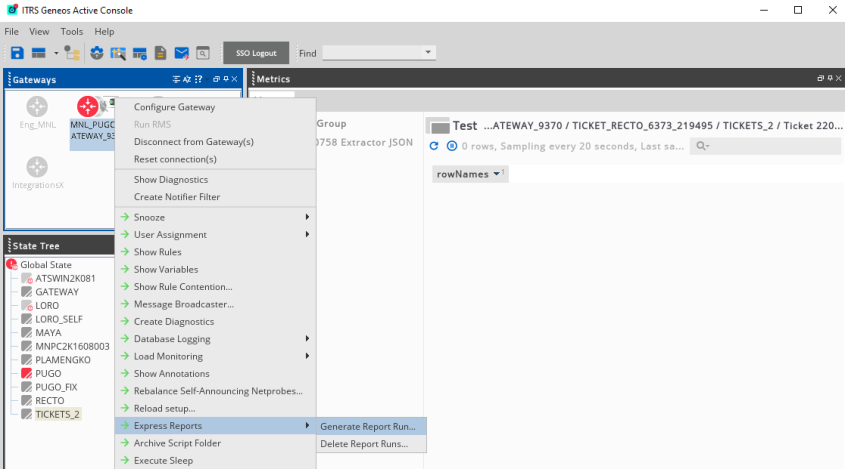
Task: Expand the Database Logging submenu
Action: (215, 339)
